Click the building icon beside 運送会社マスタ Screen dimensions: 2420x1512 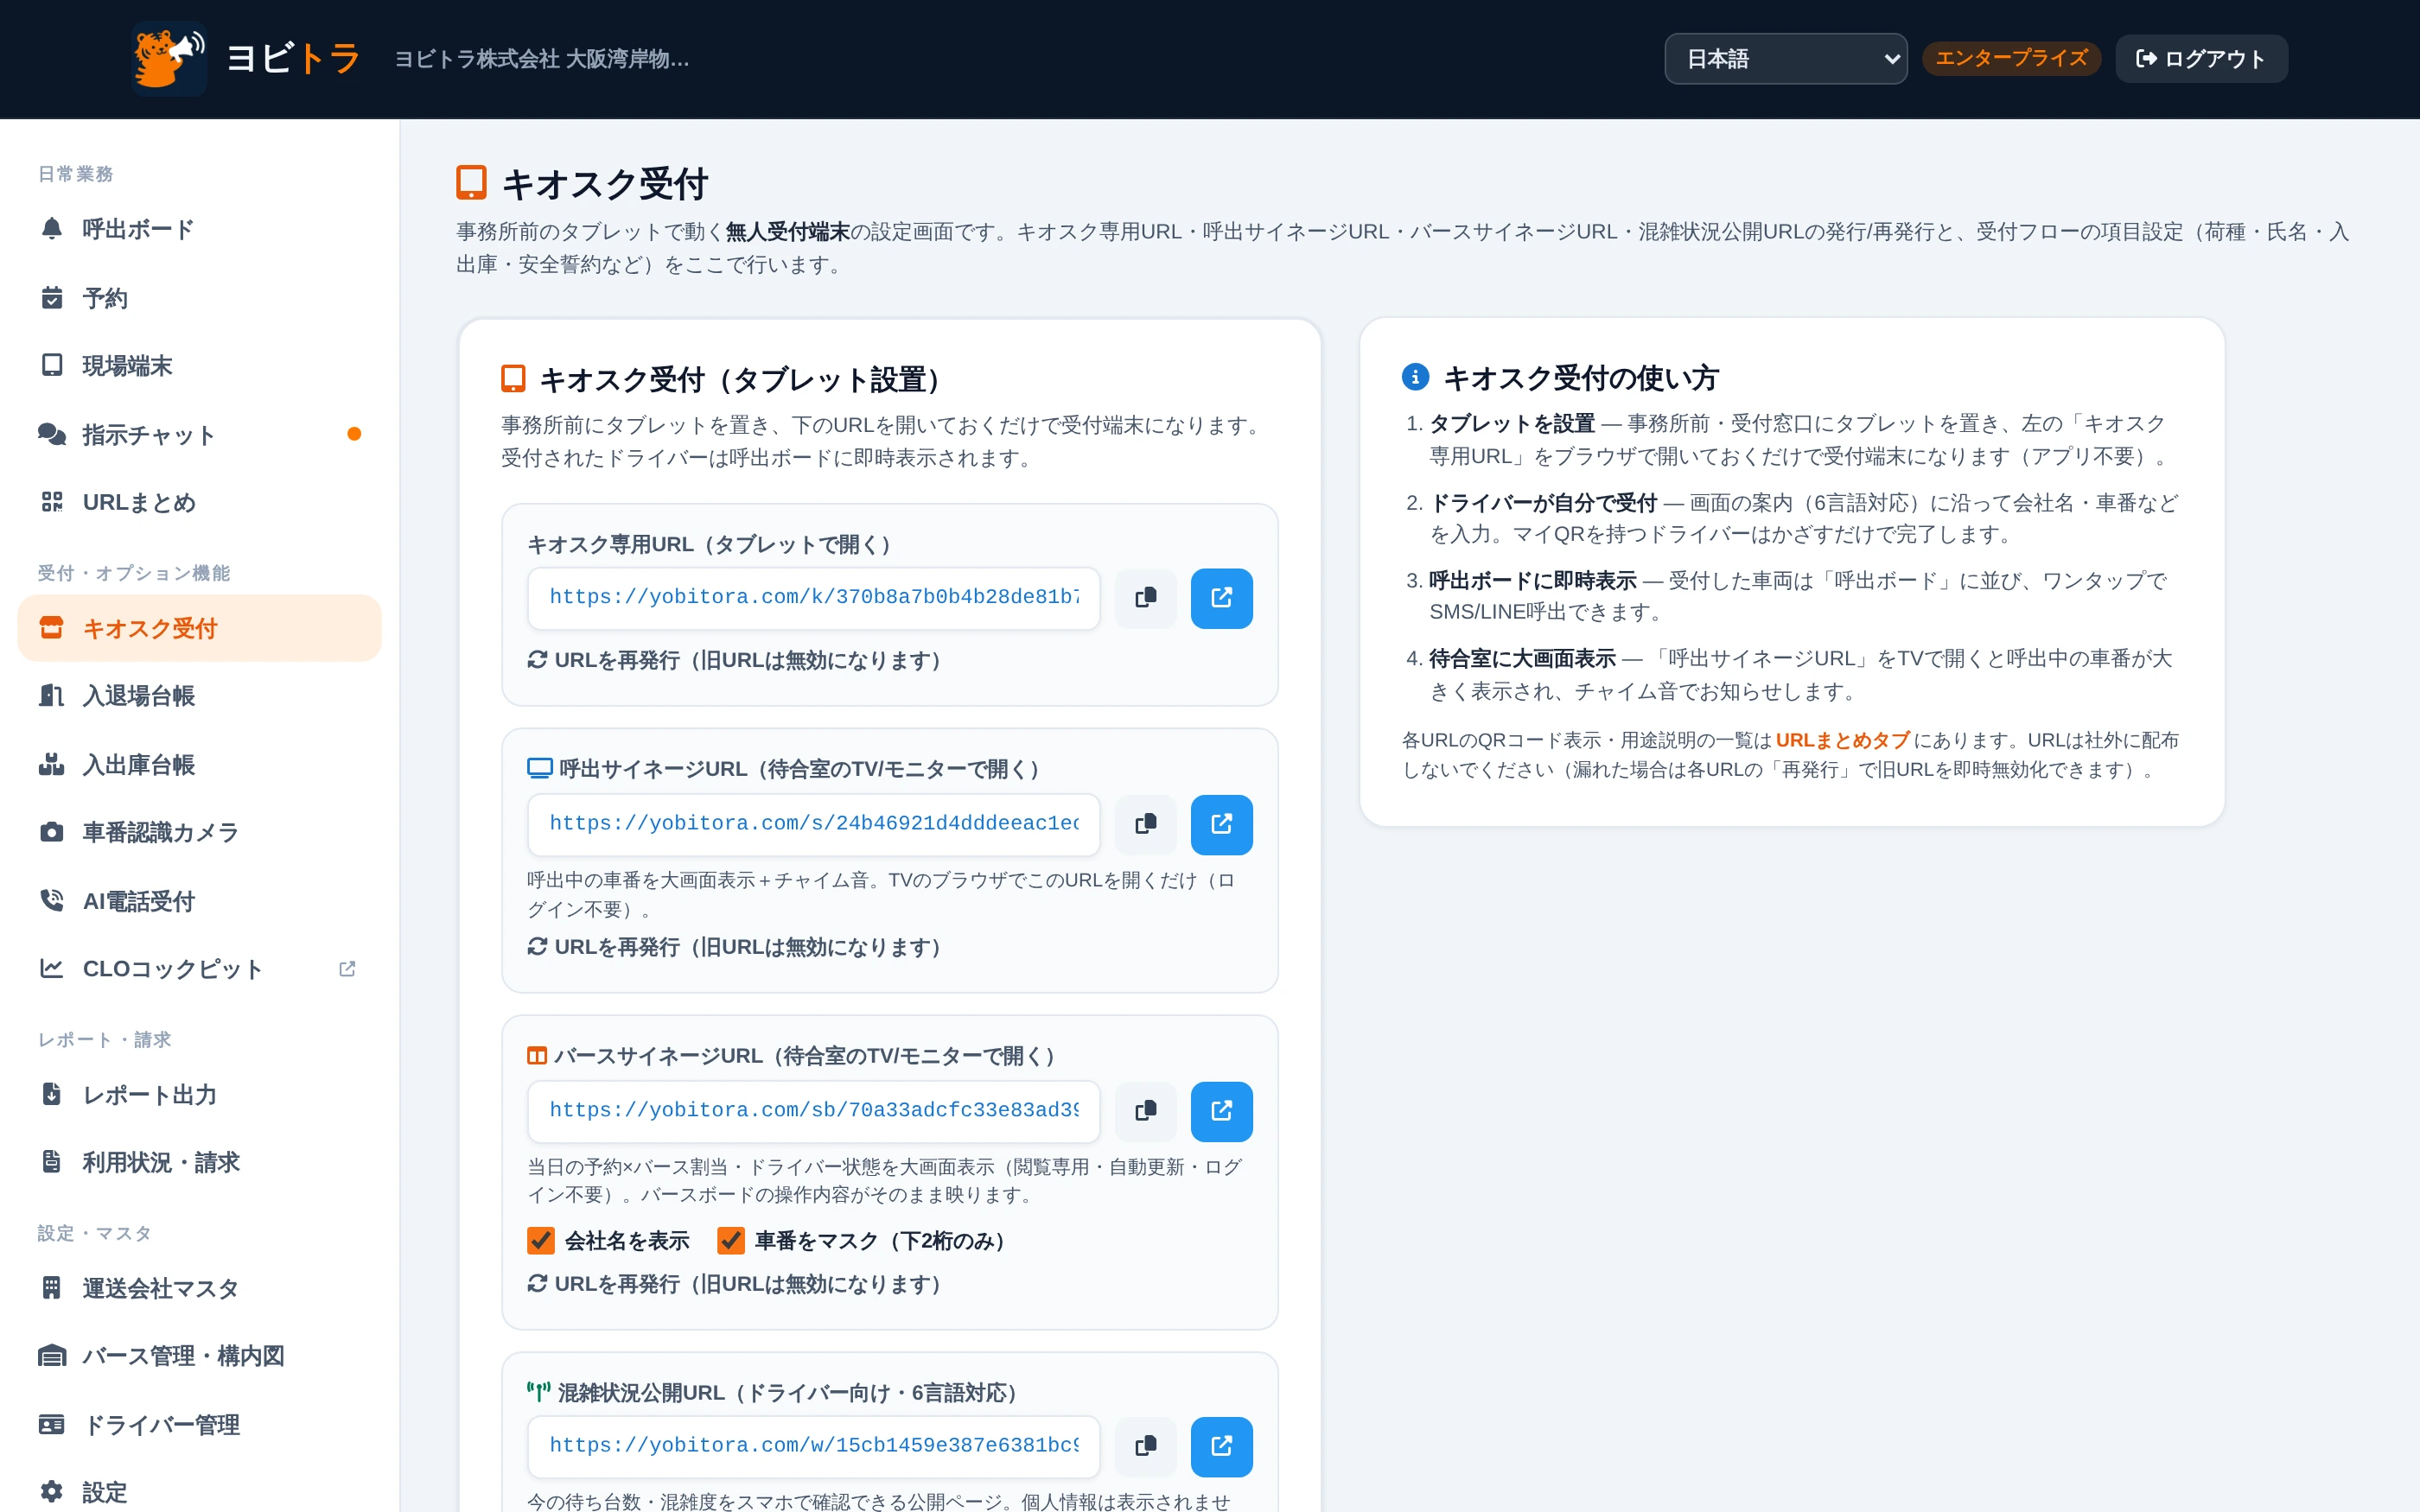tap(52, 1288)
